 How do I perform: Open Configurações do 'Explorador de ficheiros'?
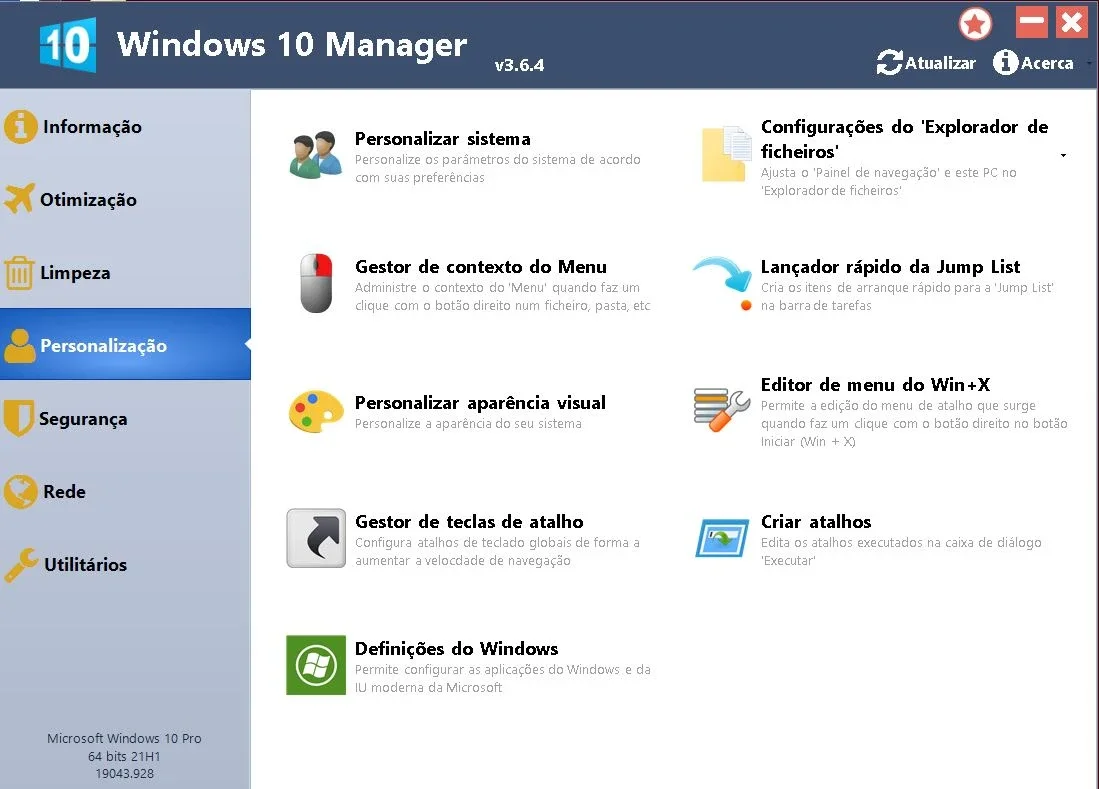(x=904, y=139)
